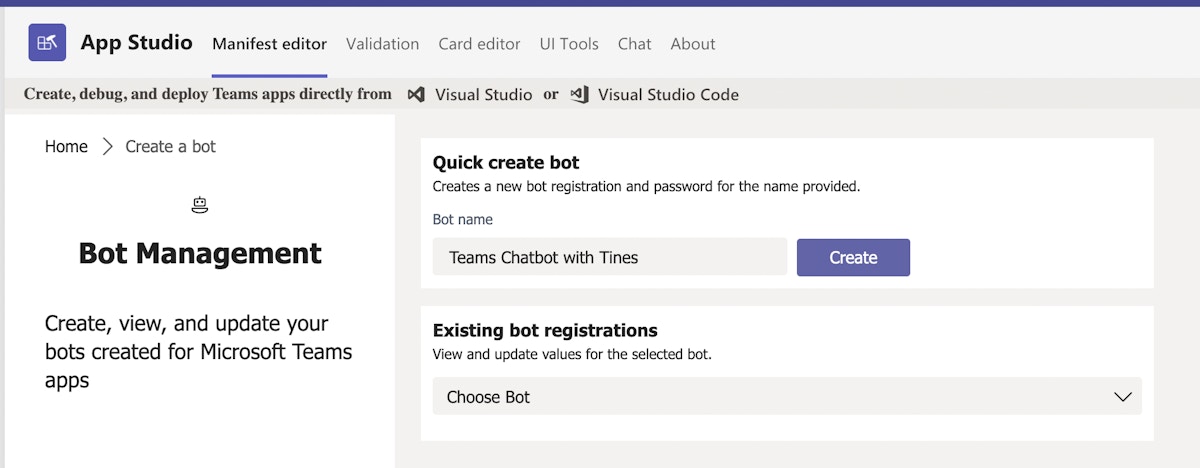Click the Bot name label

click(x=463, y=219)
